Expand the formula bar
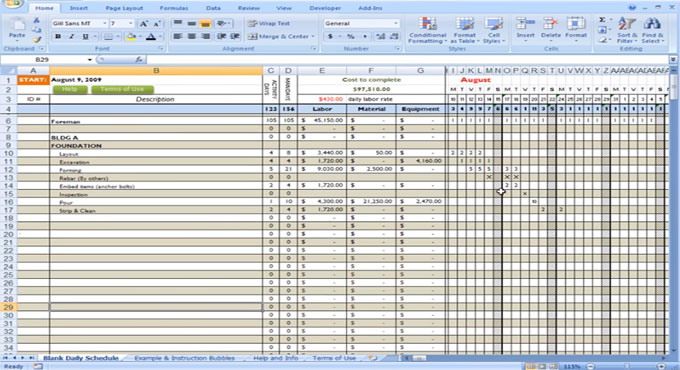 673,59
